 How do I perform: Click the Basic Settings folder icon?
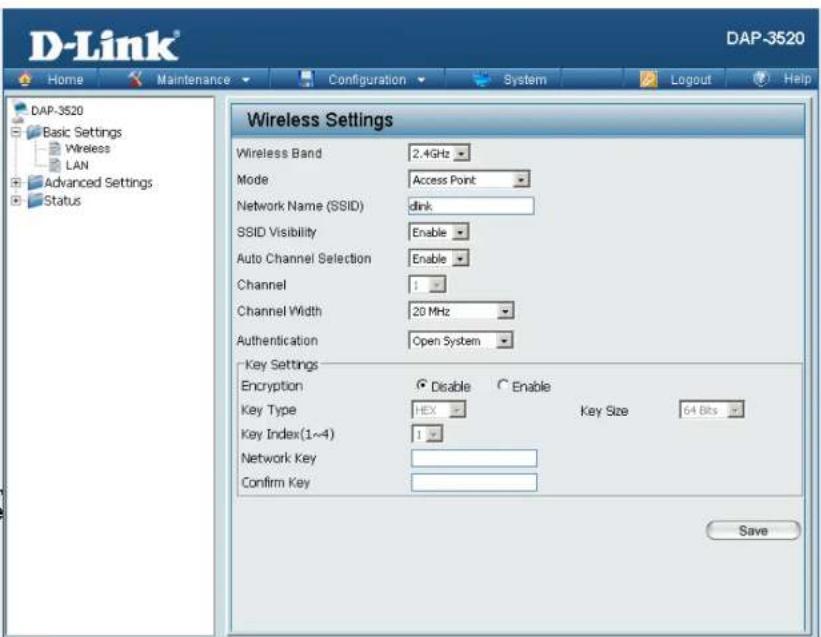click(34, 132)
